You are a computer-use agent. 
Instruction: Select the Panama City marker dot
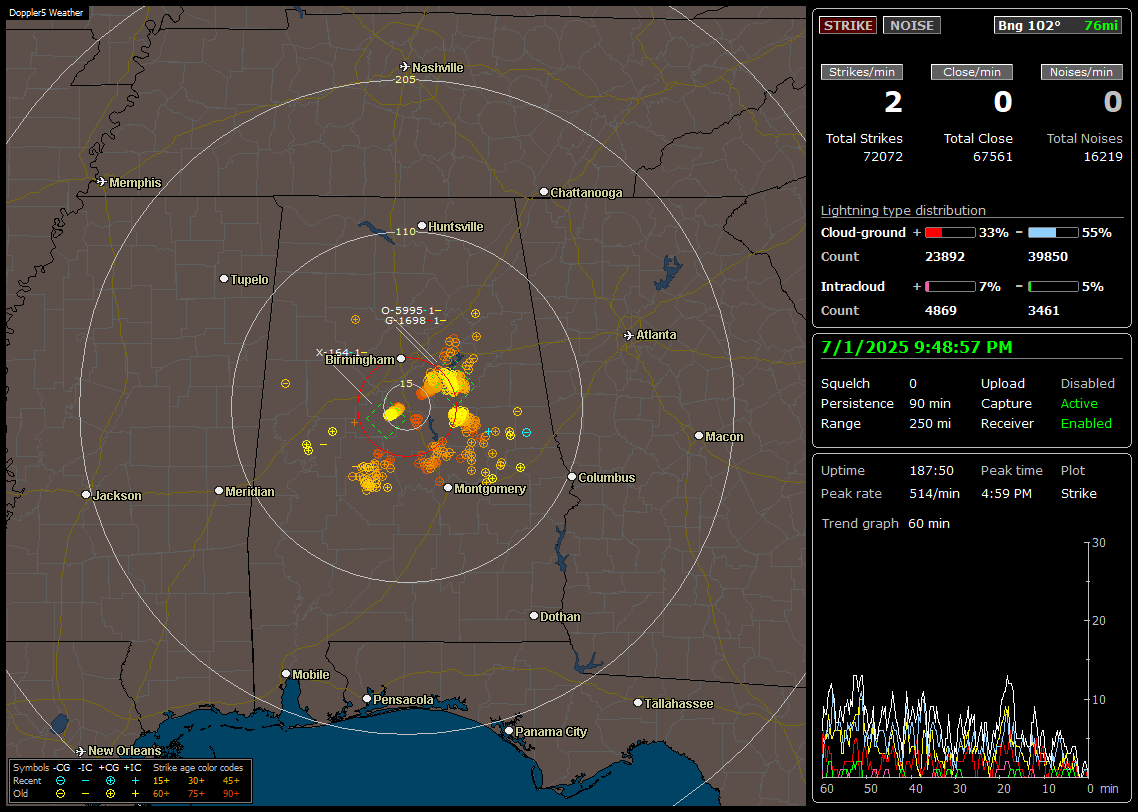coord(509,731)
